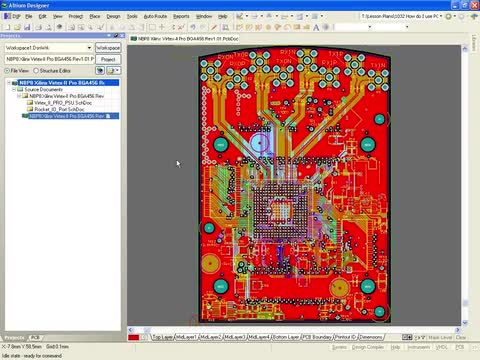Open the Edit menu
The height and width of the screenshot is (360, 480).
42,16
